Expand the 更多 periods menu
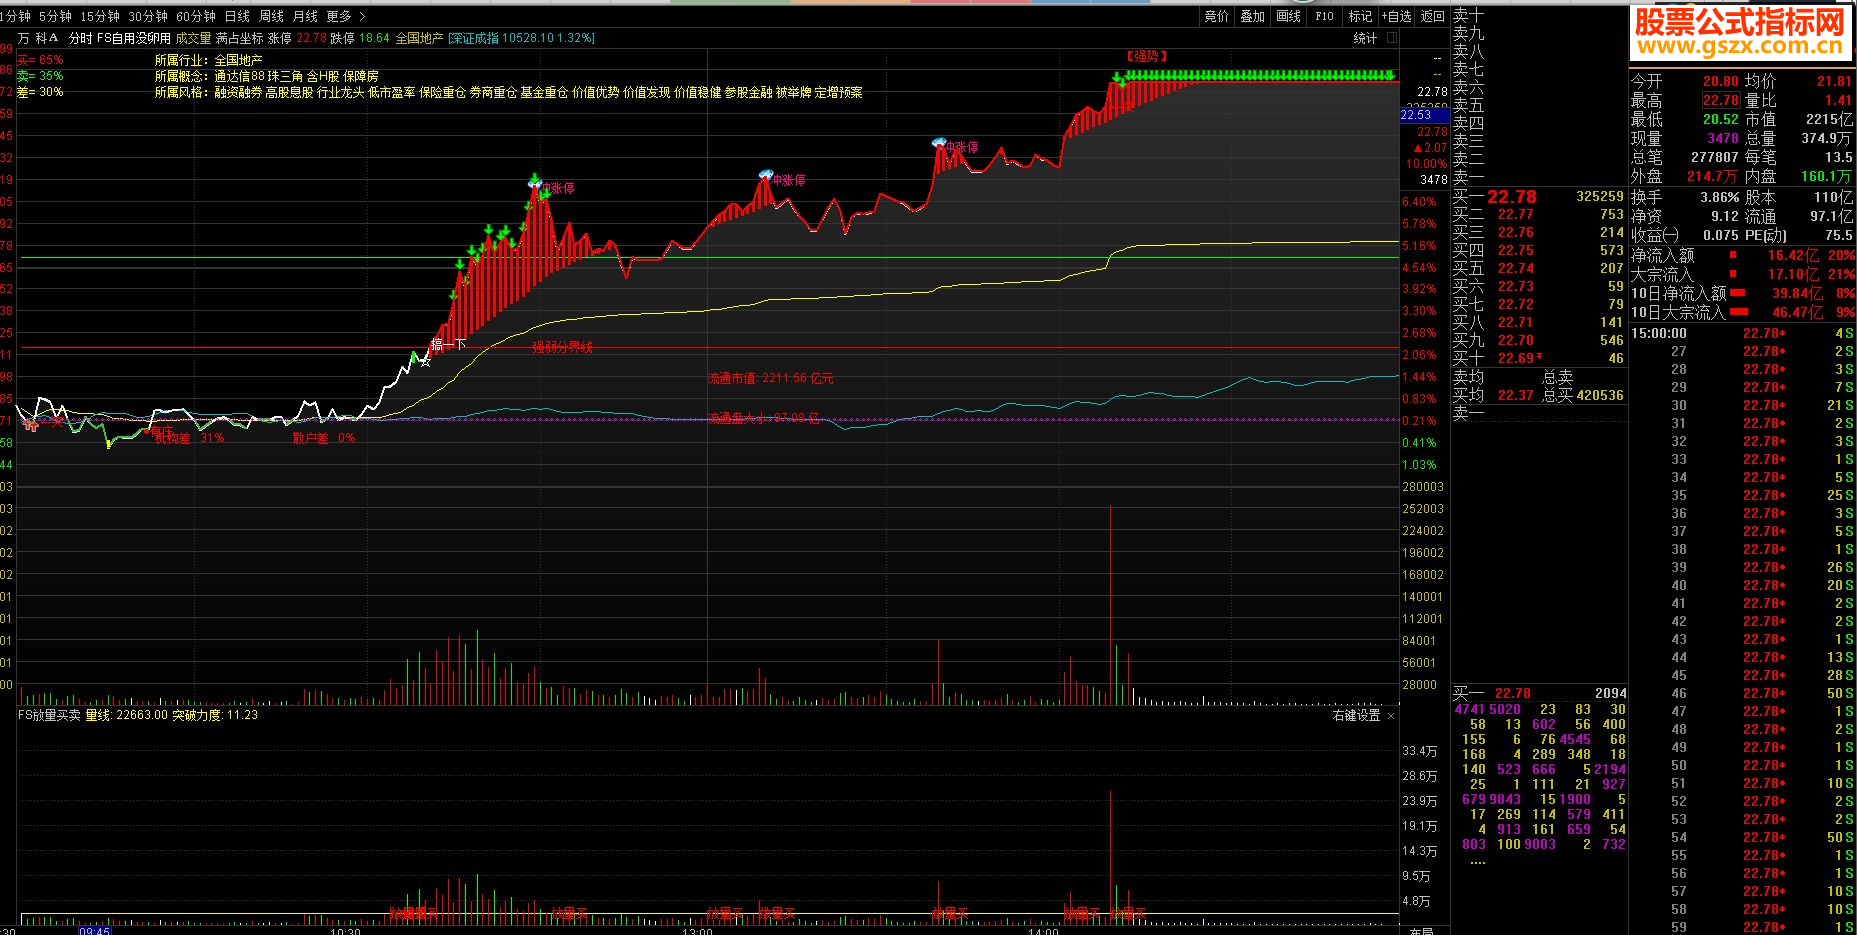 coord(346,16)
